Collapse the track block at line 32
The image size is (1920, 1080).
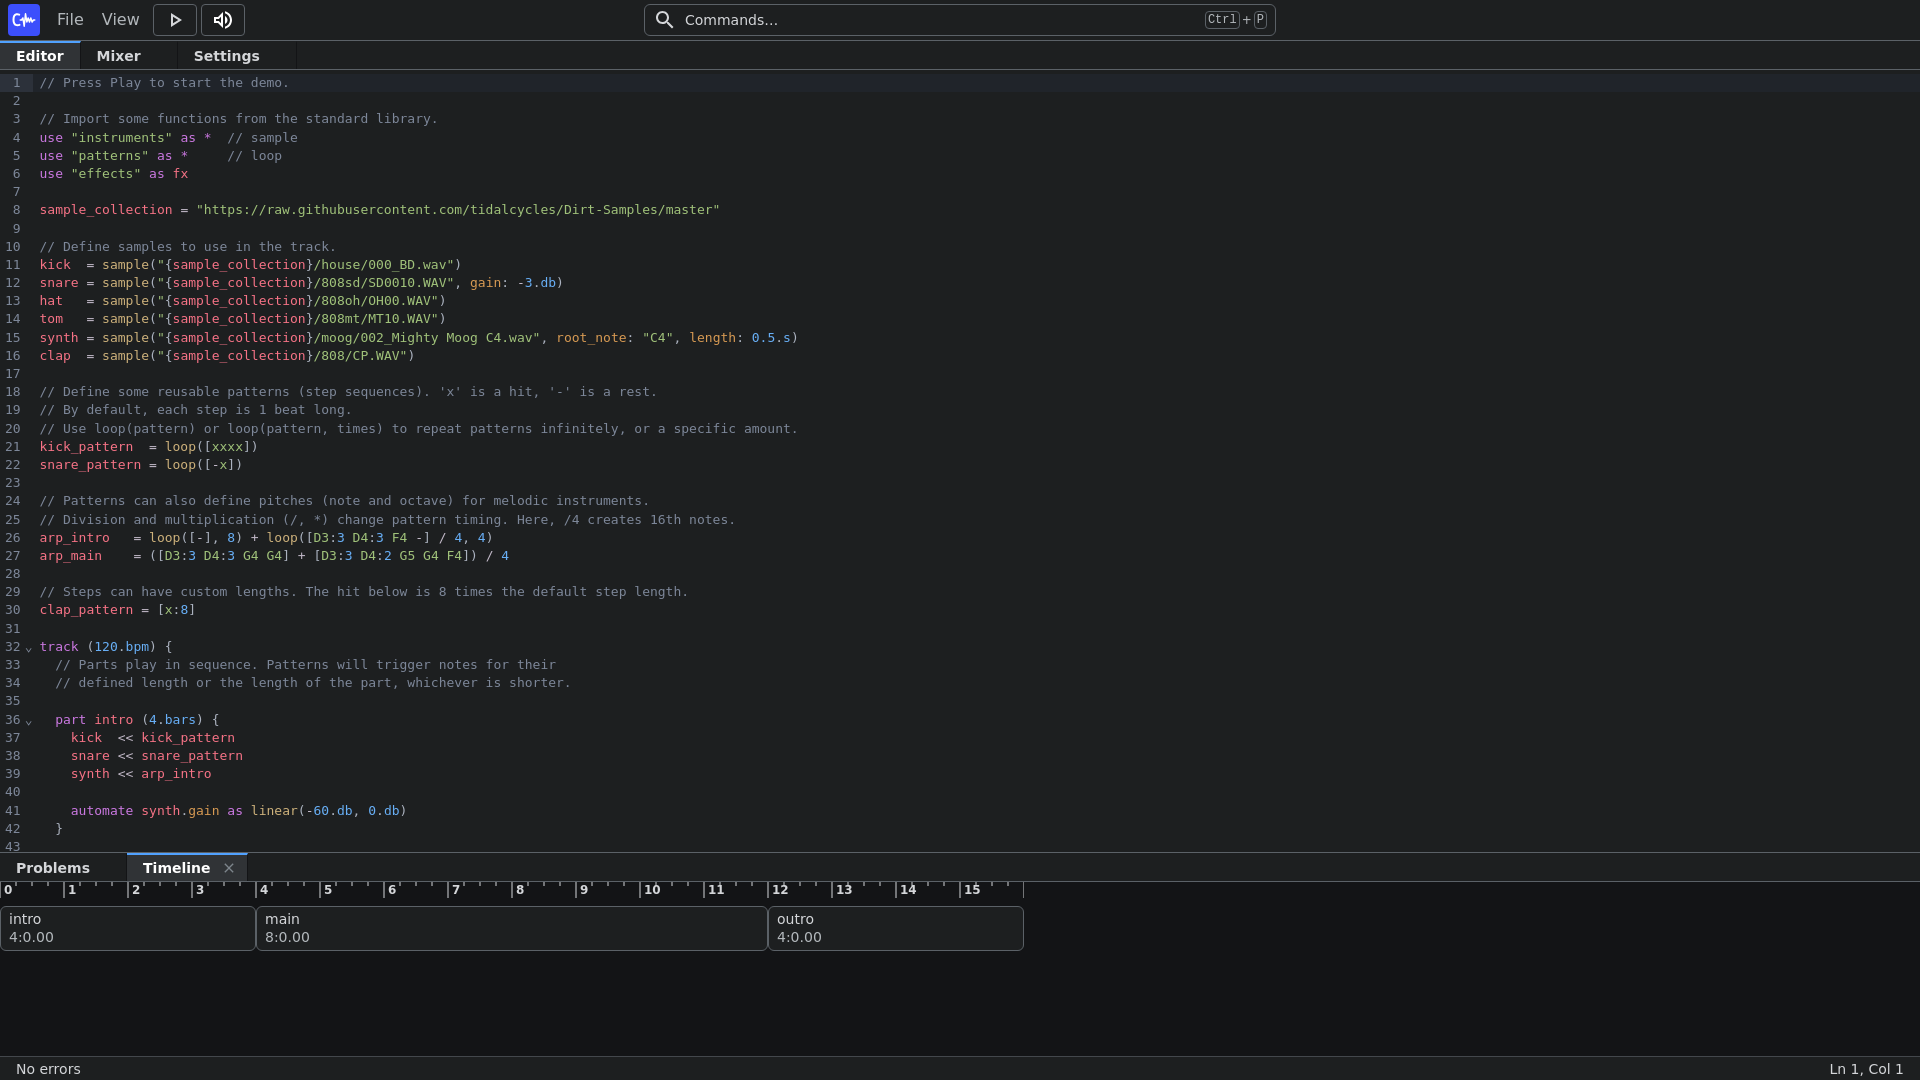pos(28,648)
